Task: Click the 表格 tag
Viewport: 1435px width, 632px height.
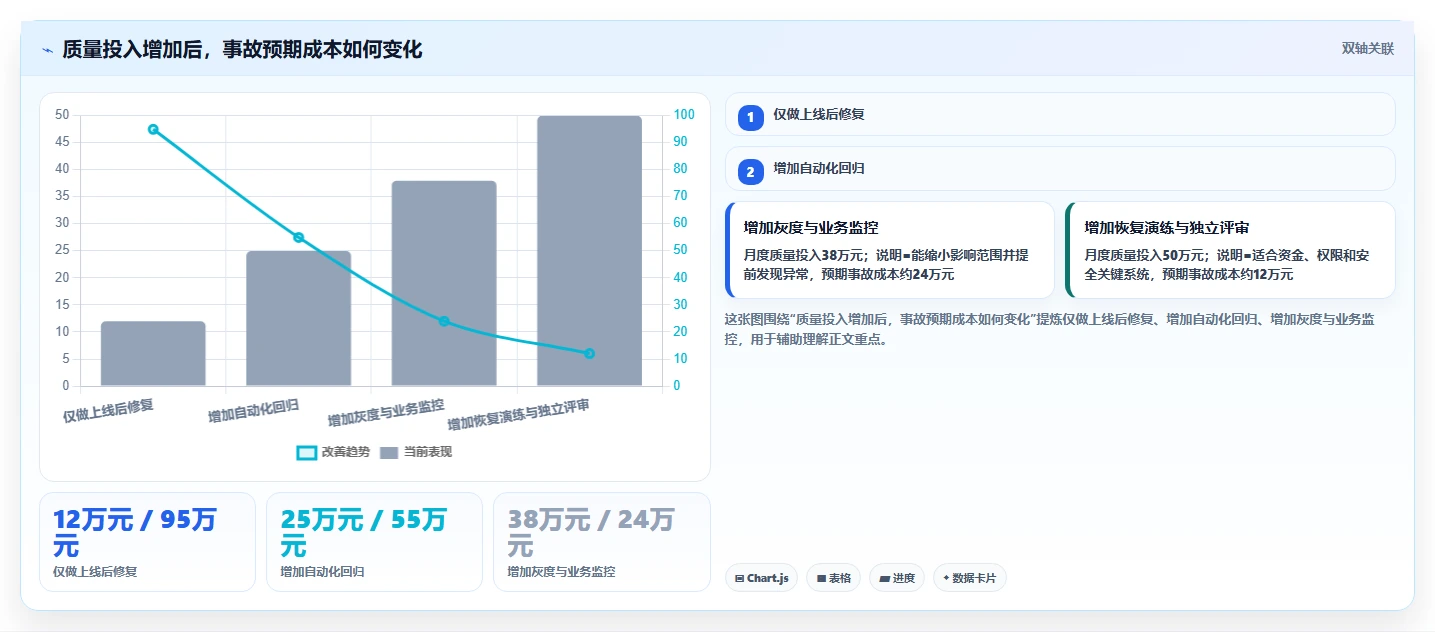Action: 833,578
